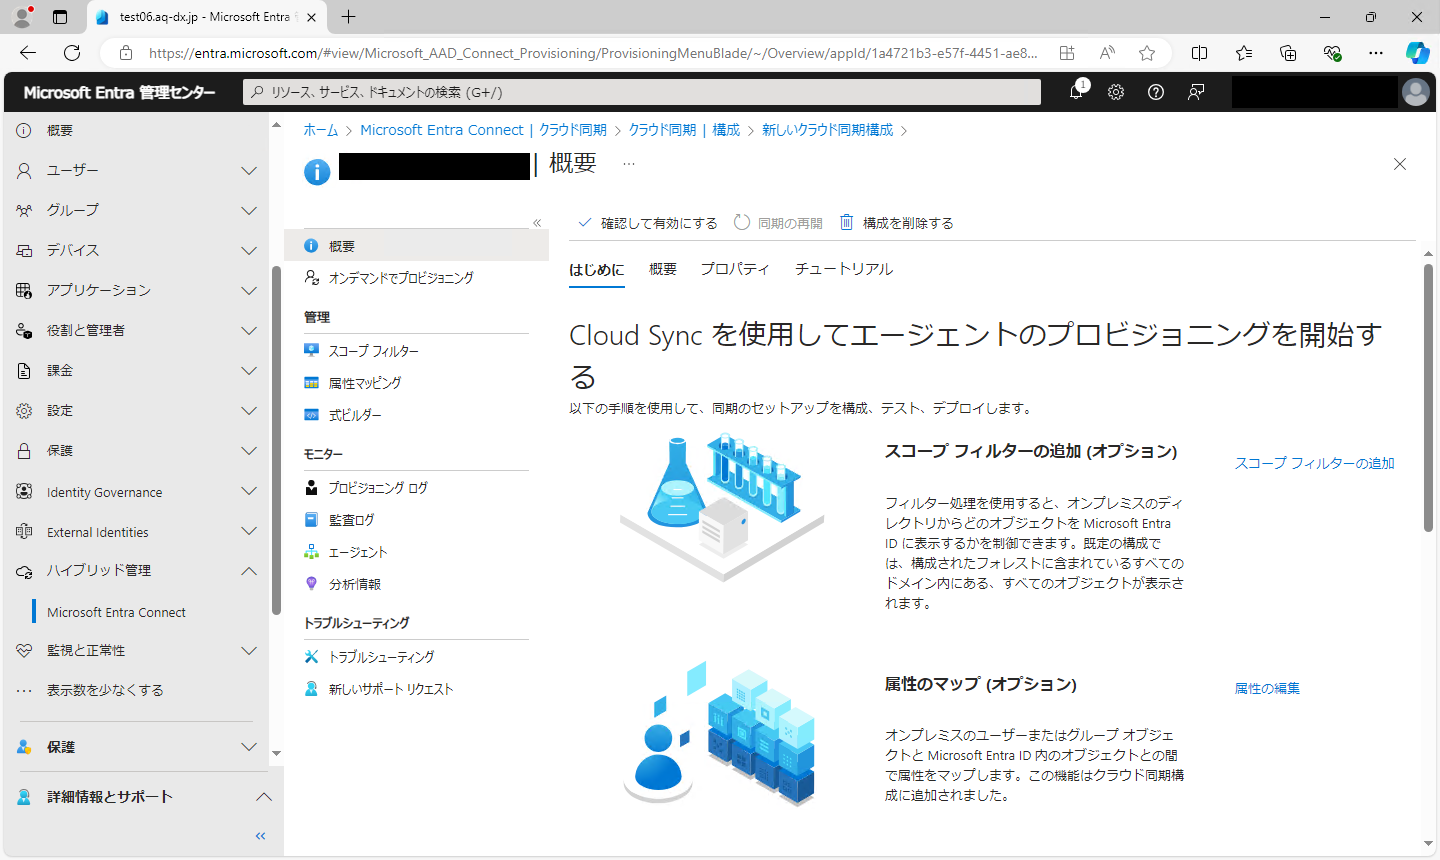The width and height of the screenshot is (1440, 860).
Task: Follow the スコープ フィルターの追加 link
Action: (1314, 463)
